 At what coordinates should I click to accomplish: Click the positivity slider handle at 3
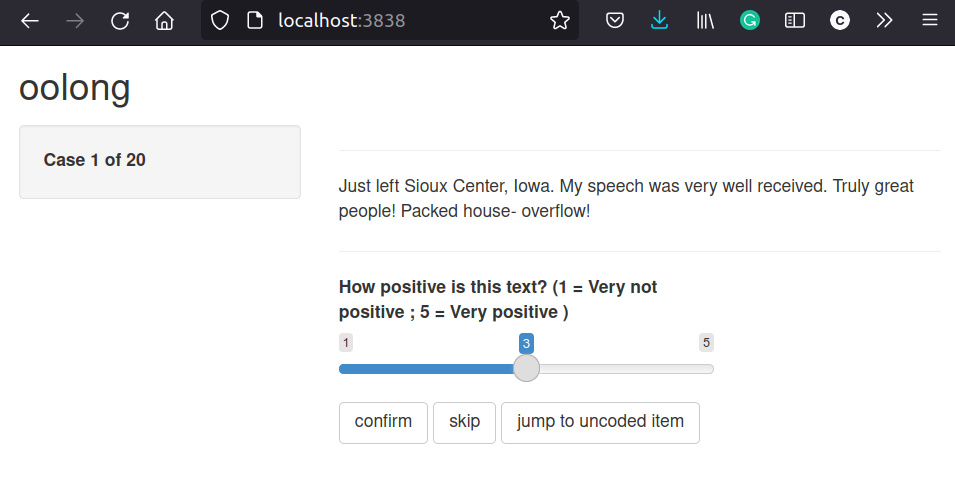(x=526, y=368)
